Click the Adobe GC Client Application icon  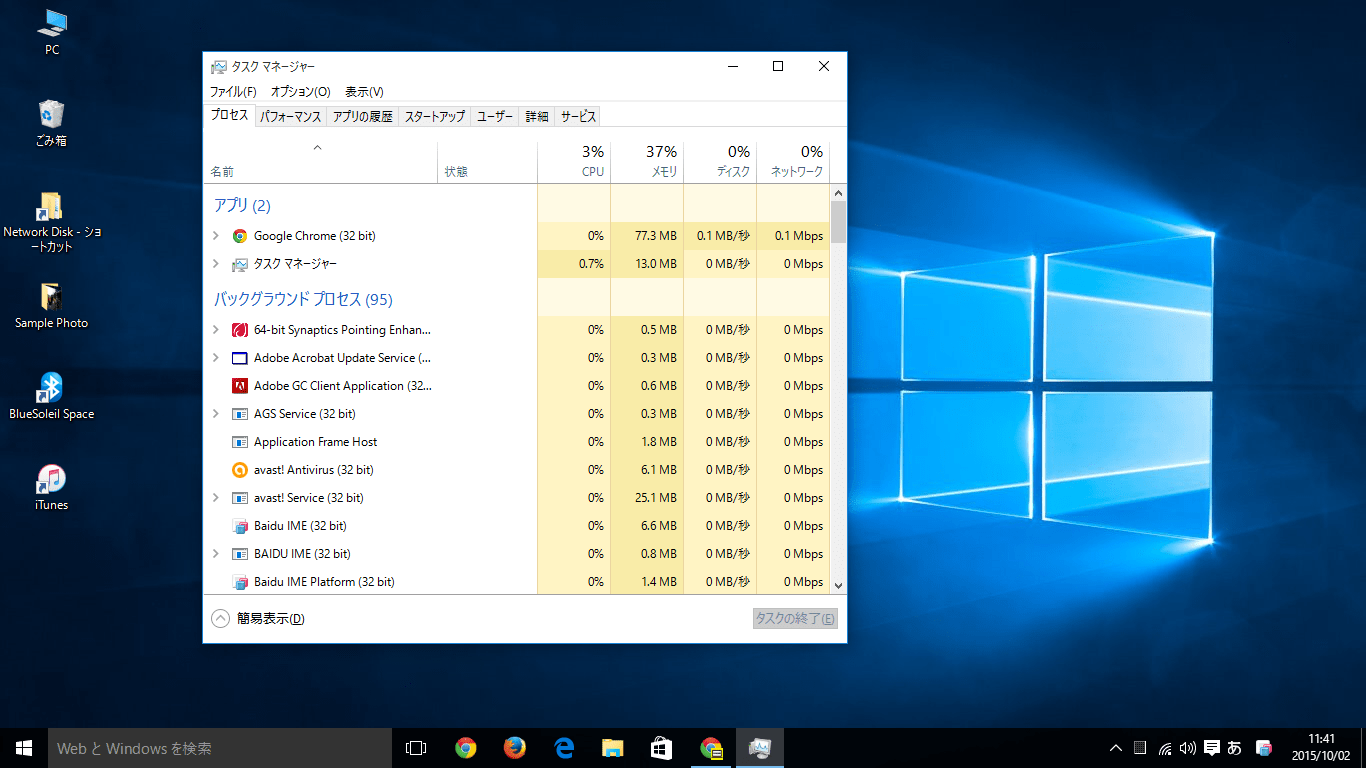click(x=240, y=386)
